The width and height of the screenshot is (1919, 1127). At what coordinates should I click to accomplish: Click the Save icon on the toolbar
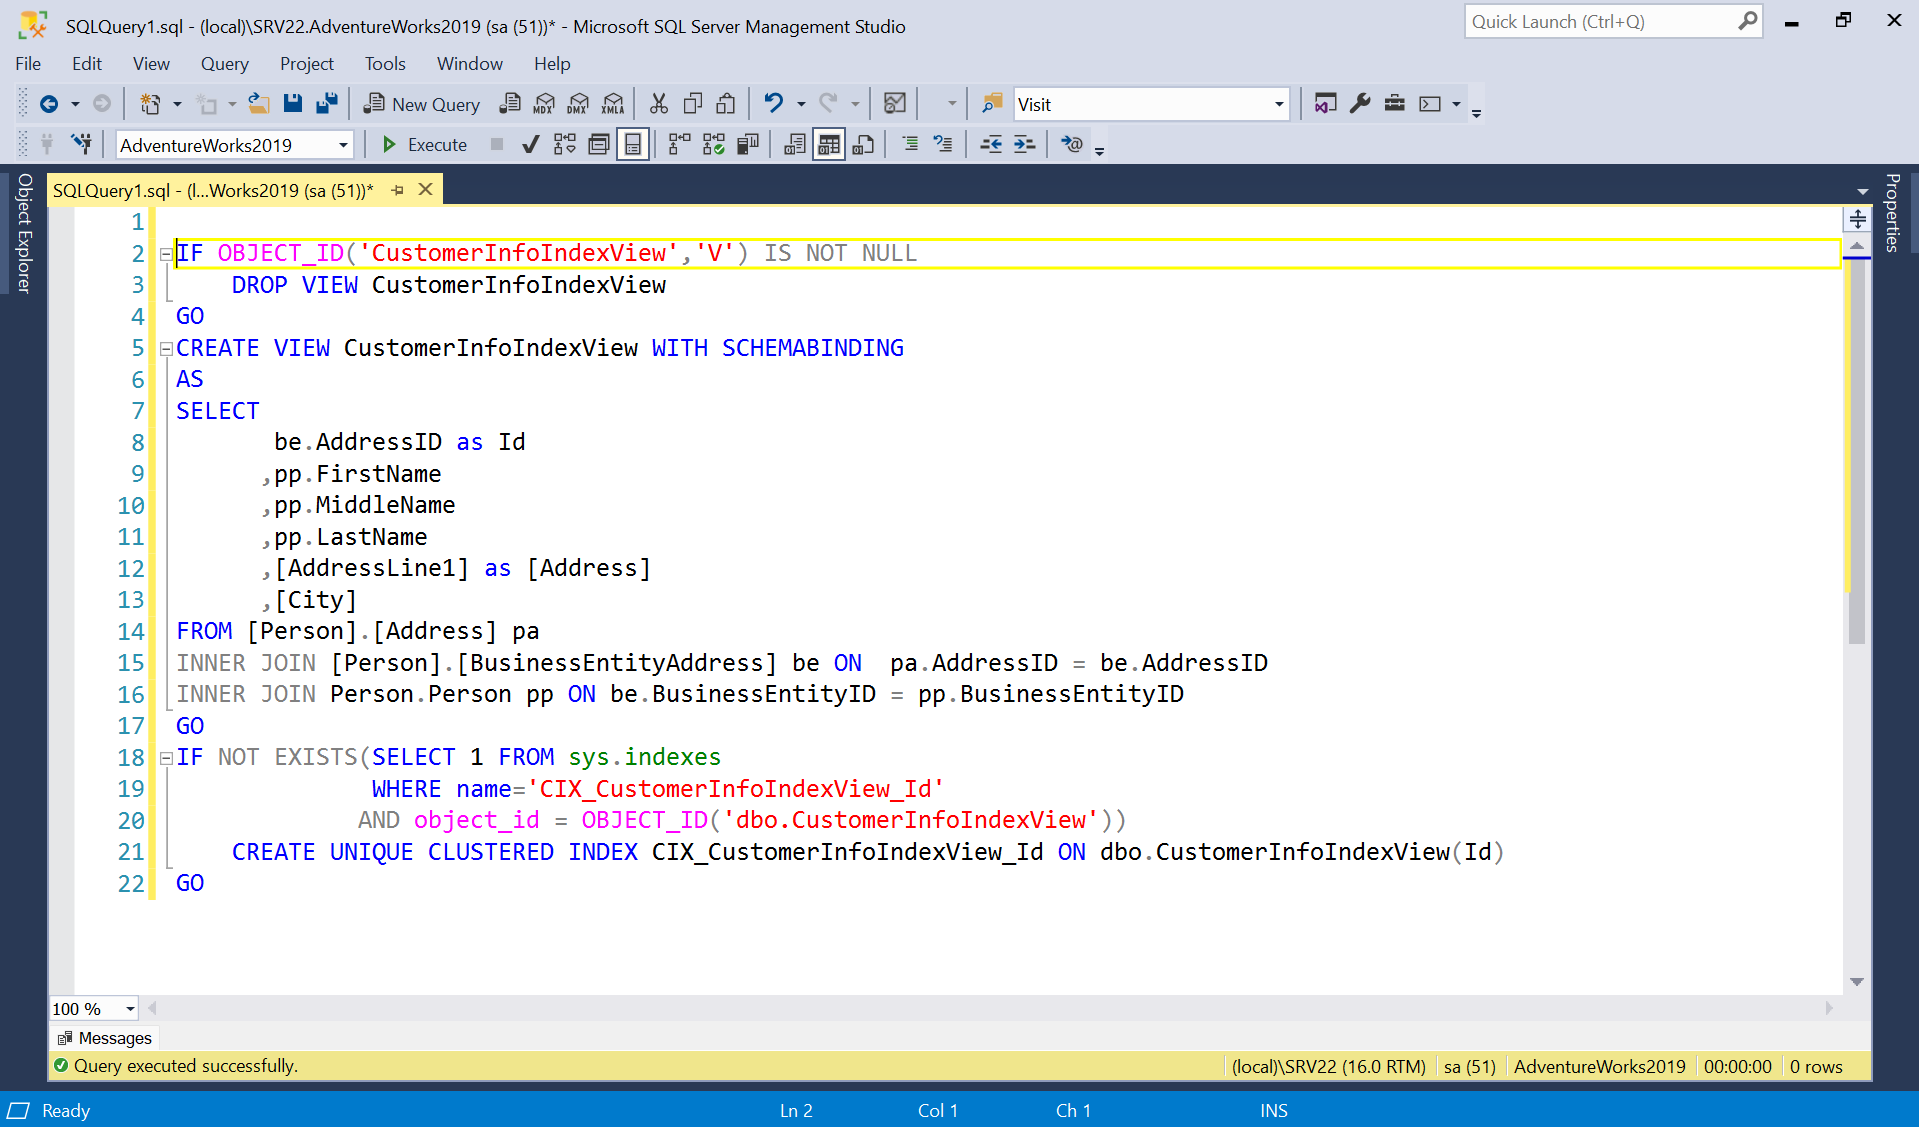292,103
